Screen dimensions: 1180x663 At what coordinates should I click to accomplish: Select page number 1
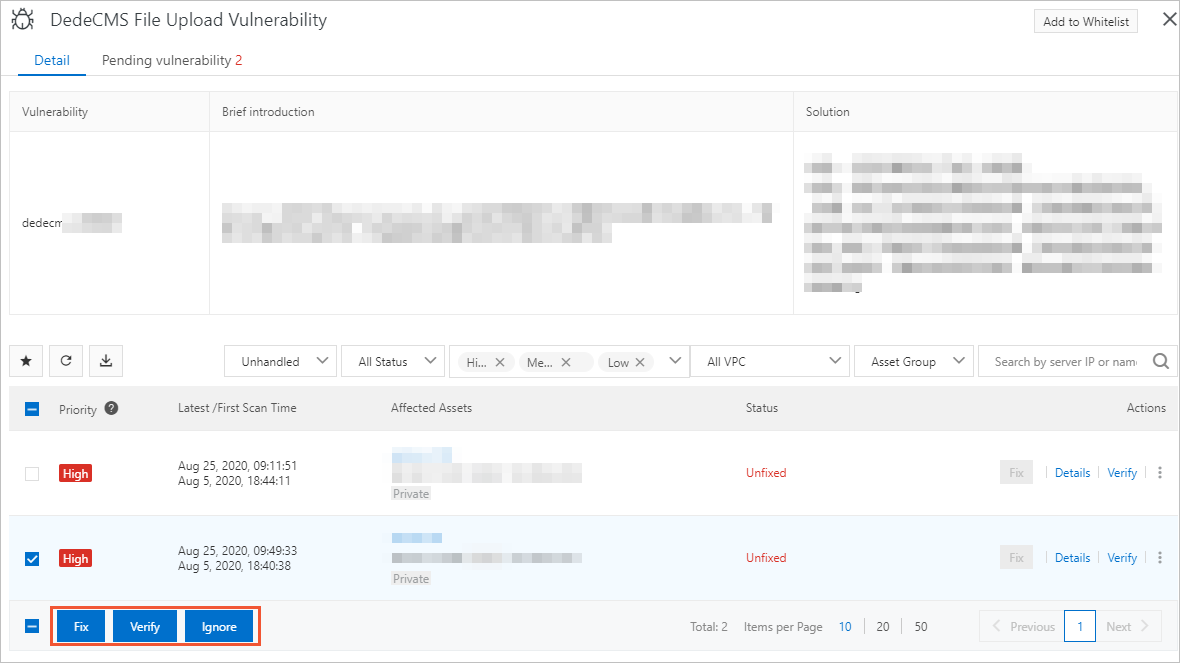1080,626
